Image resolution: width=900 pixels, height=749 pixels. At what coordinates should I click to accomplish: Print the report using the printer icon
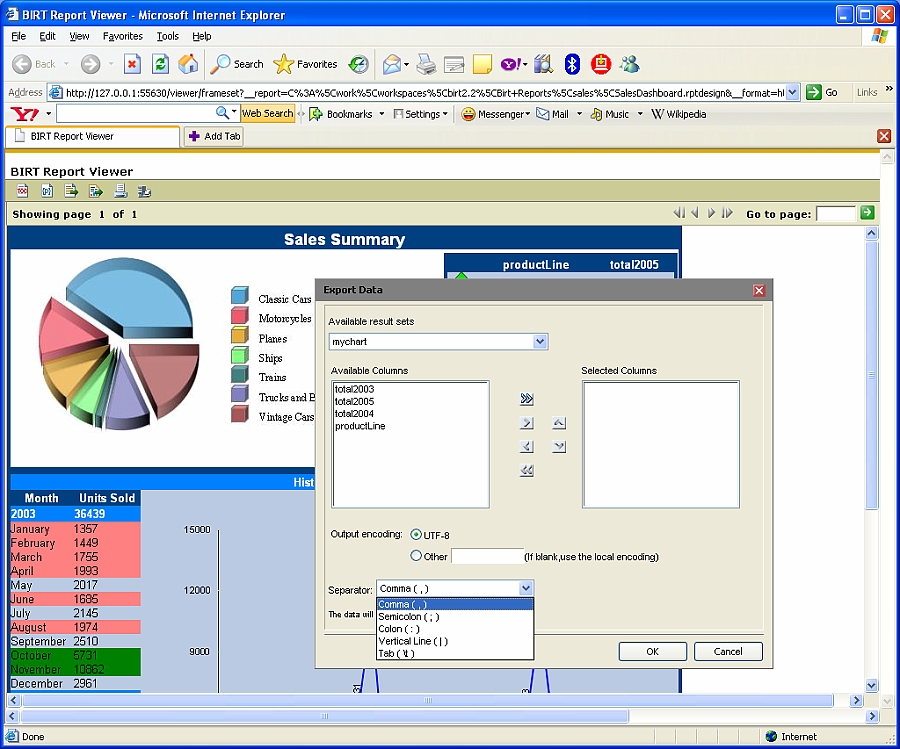121,190
